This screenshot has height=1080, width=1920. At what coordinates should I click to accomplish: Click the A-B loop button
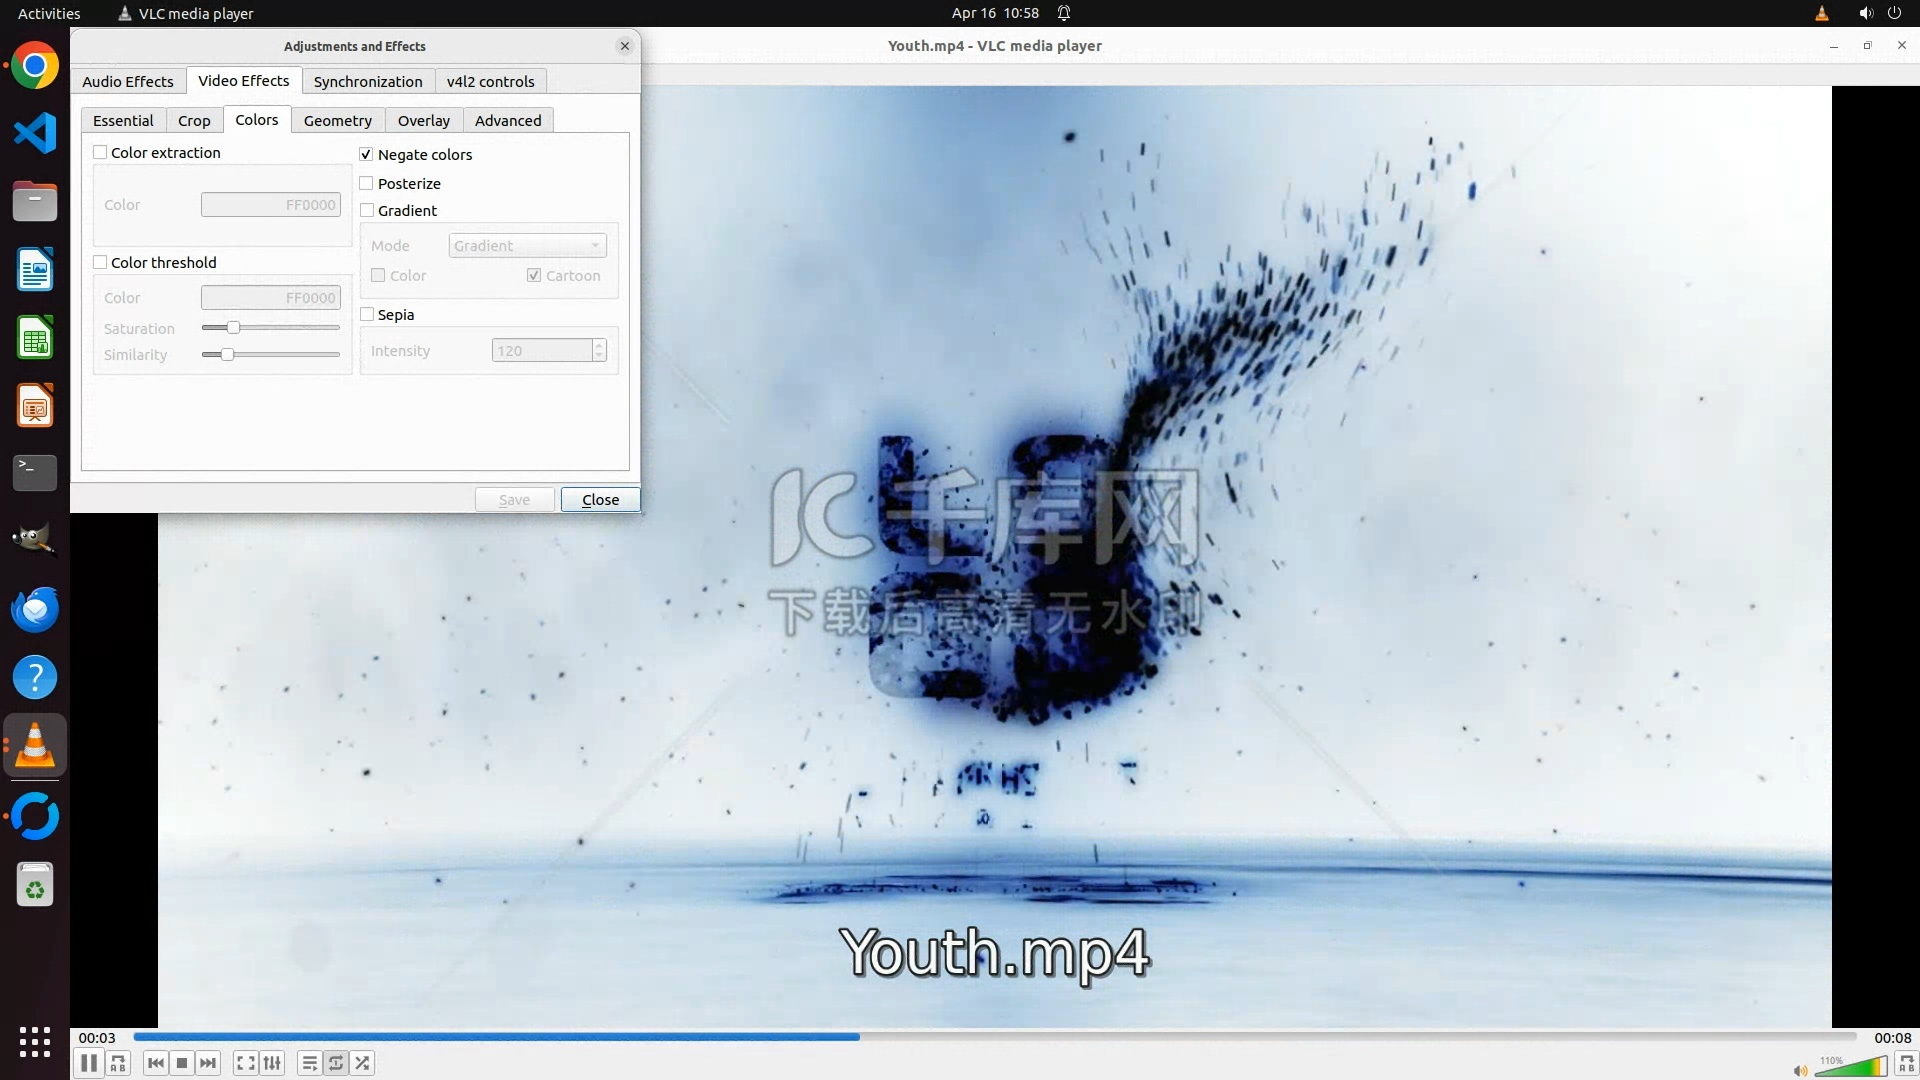click(x=118, y=1063)
